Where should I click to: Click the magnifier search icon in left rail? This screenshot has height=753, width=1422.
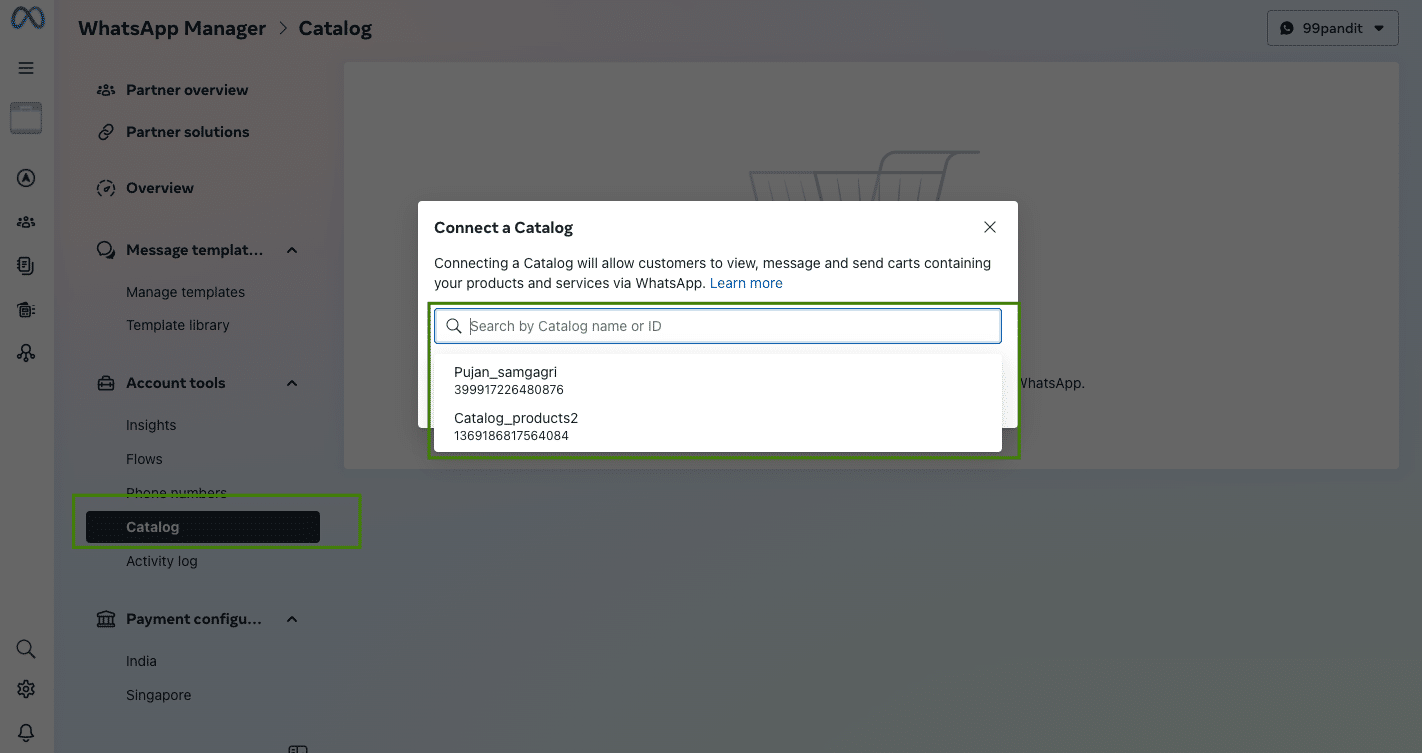click(26, 649)
